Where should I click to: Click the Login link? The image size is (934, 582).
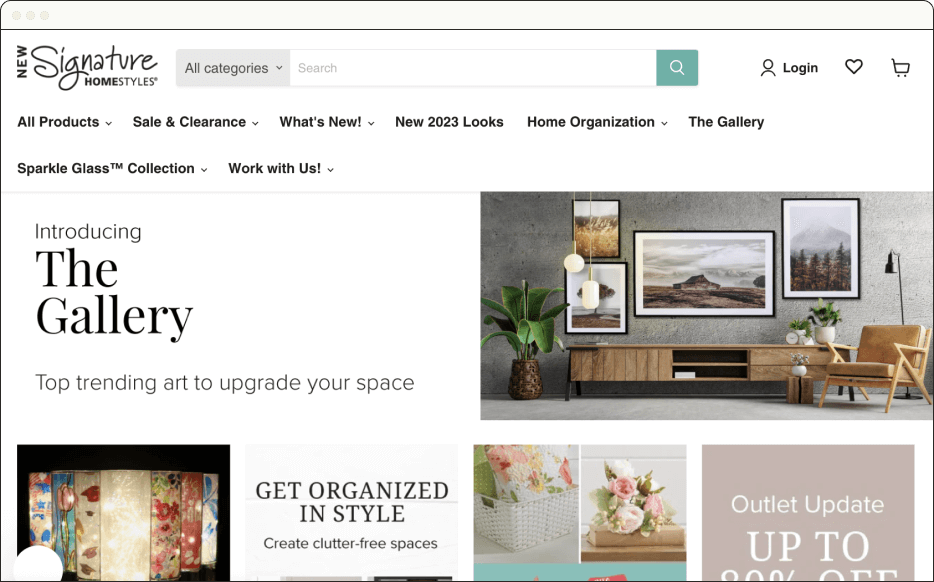coord(800,68)
